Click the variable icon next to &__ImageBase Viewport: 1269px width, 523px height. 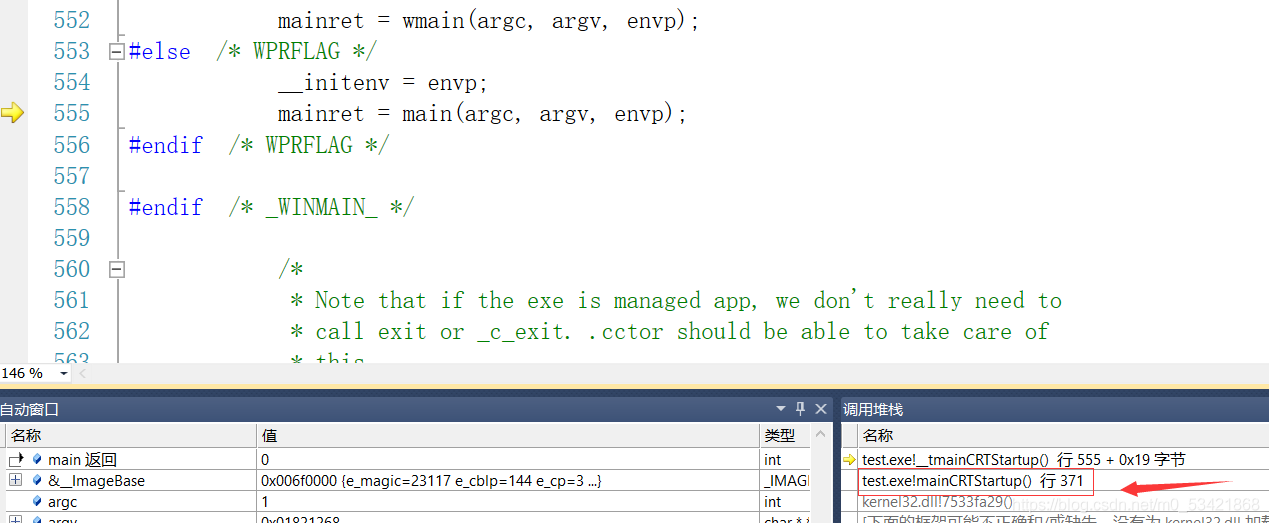pos(38,481)
